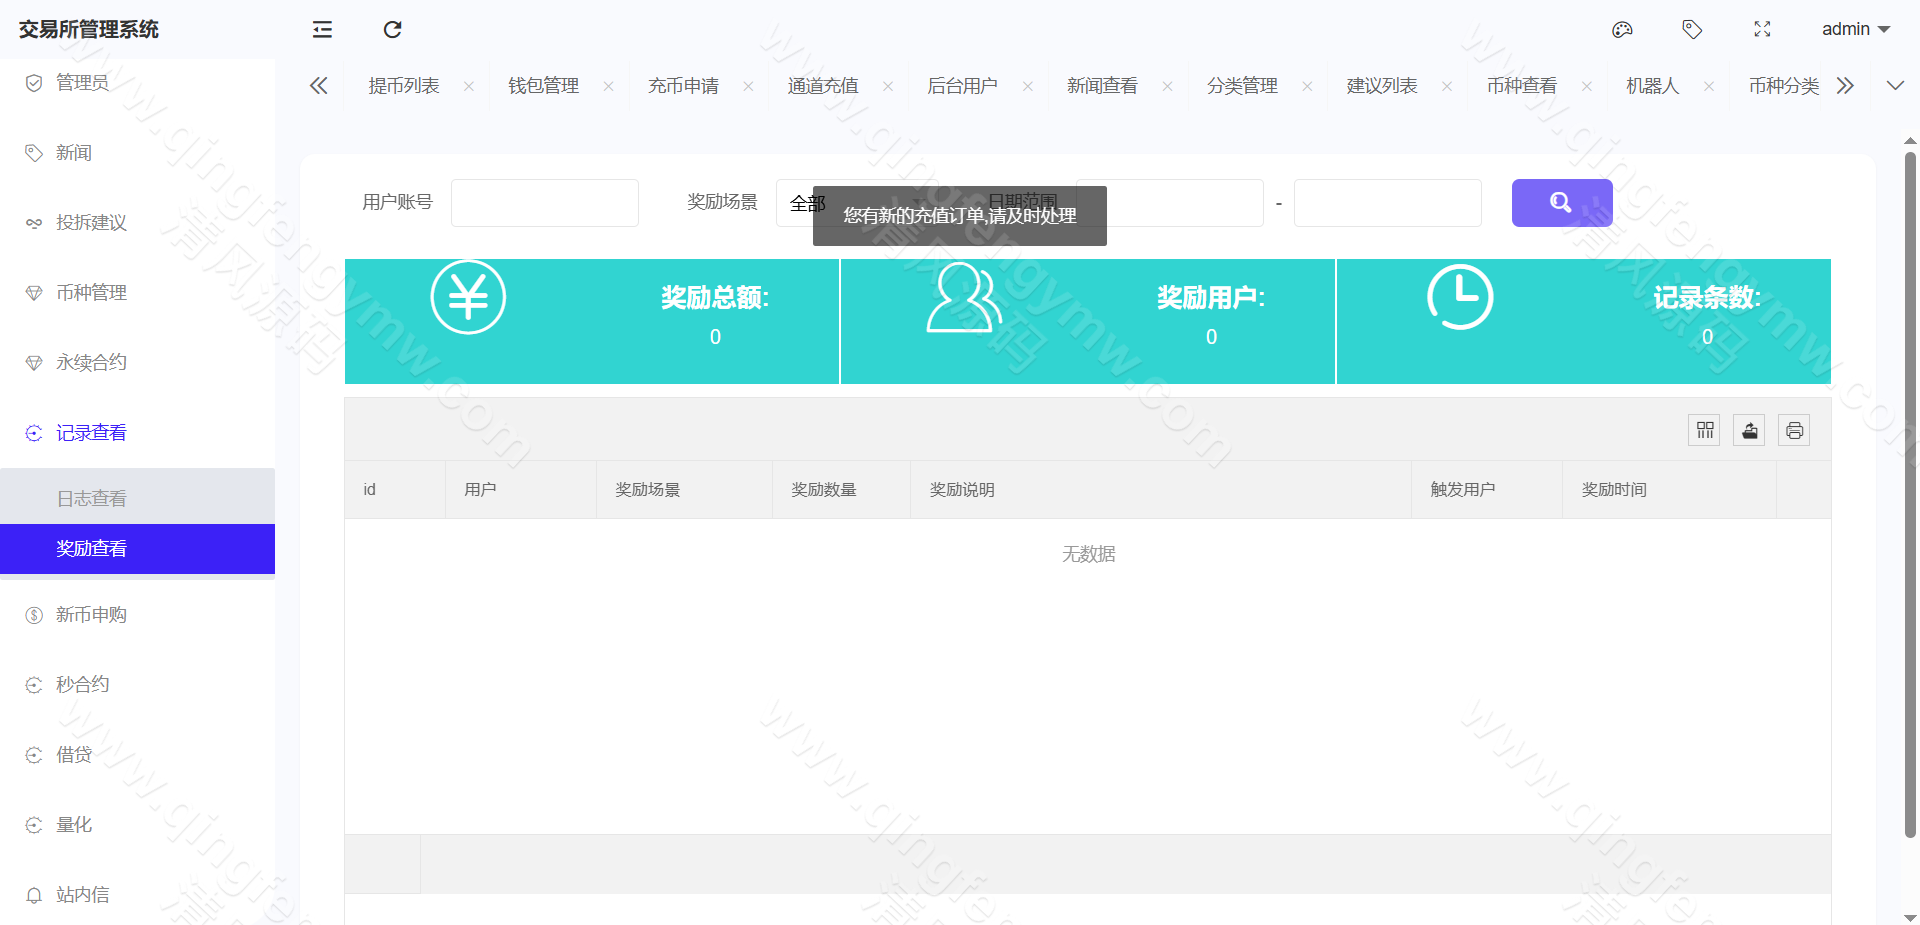
Task: Print the reward table
Action: (x=1794, y=430)
